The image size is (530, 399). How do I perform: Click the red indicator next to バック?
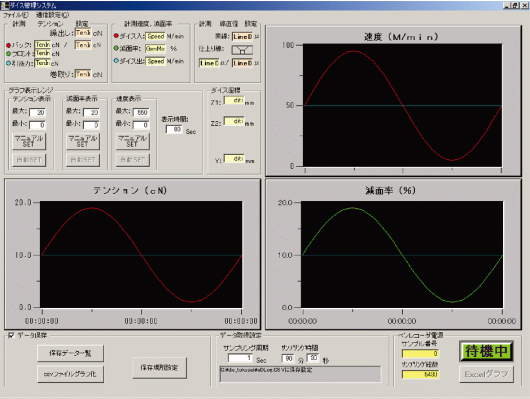click(x=9, y=45)
